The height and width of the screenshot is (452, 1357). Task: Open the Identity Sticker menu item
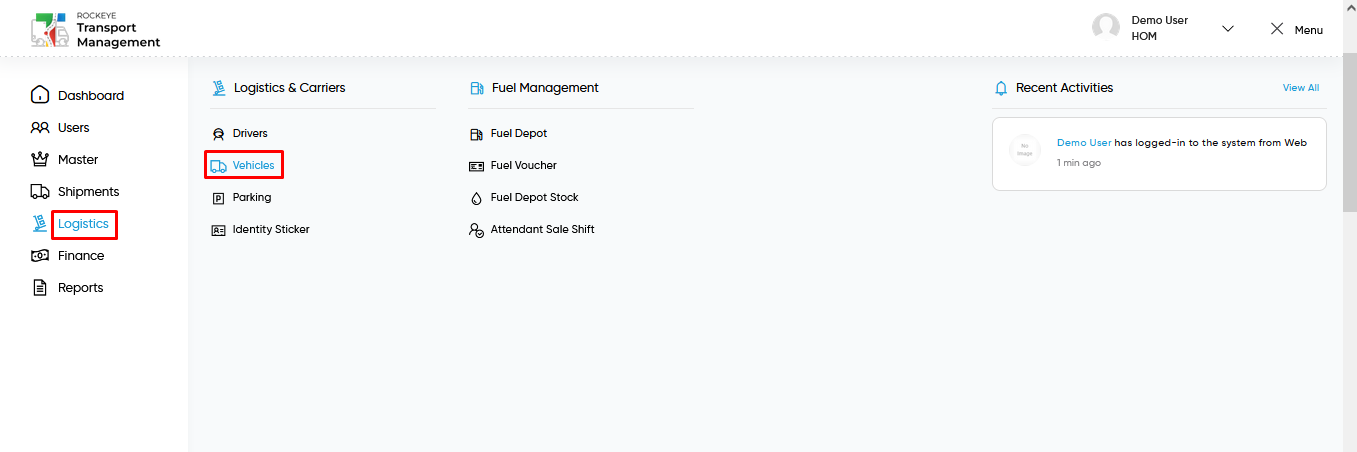tap(271, 229)
